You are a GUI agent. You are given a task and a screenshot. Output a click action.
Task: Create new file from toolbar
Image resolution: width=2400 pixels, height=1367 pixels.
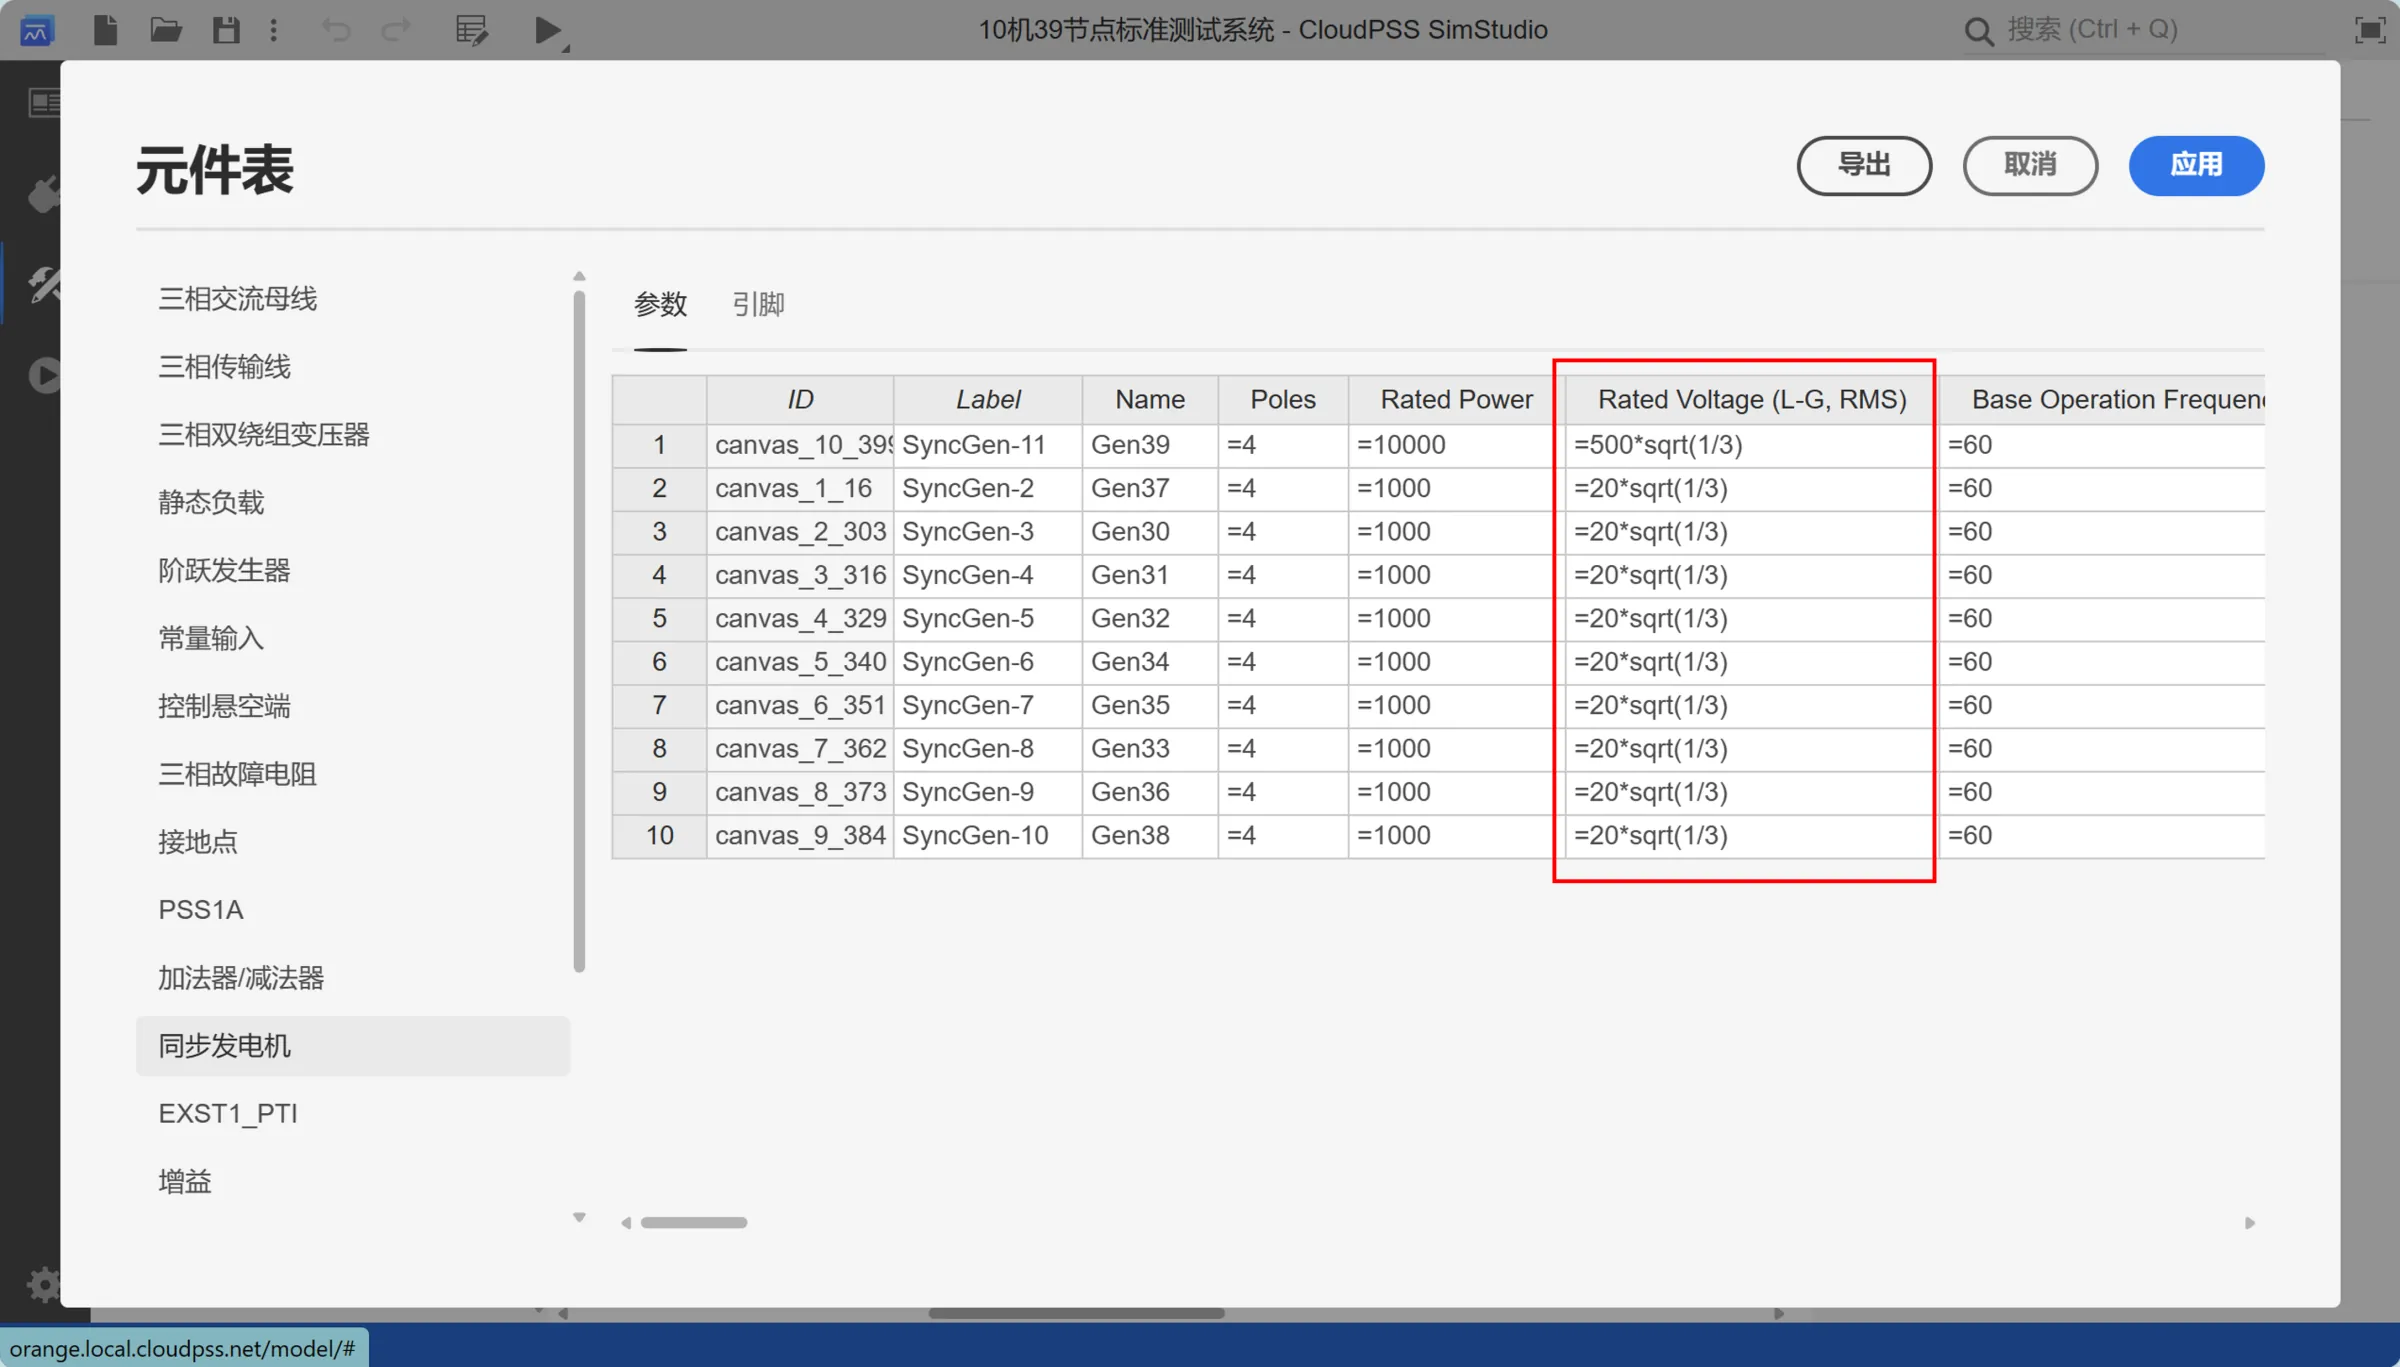click(x=105, y=30)
